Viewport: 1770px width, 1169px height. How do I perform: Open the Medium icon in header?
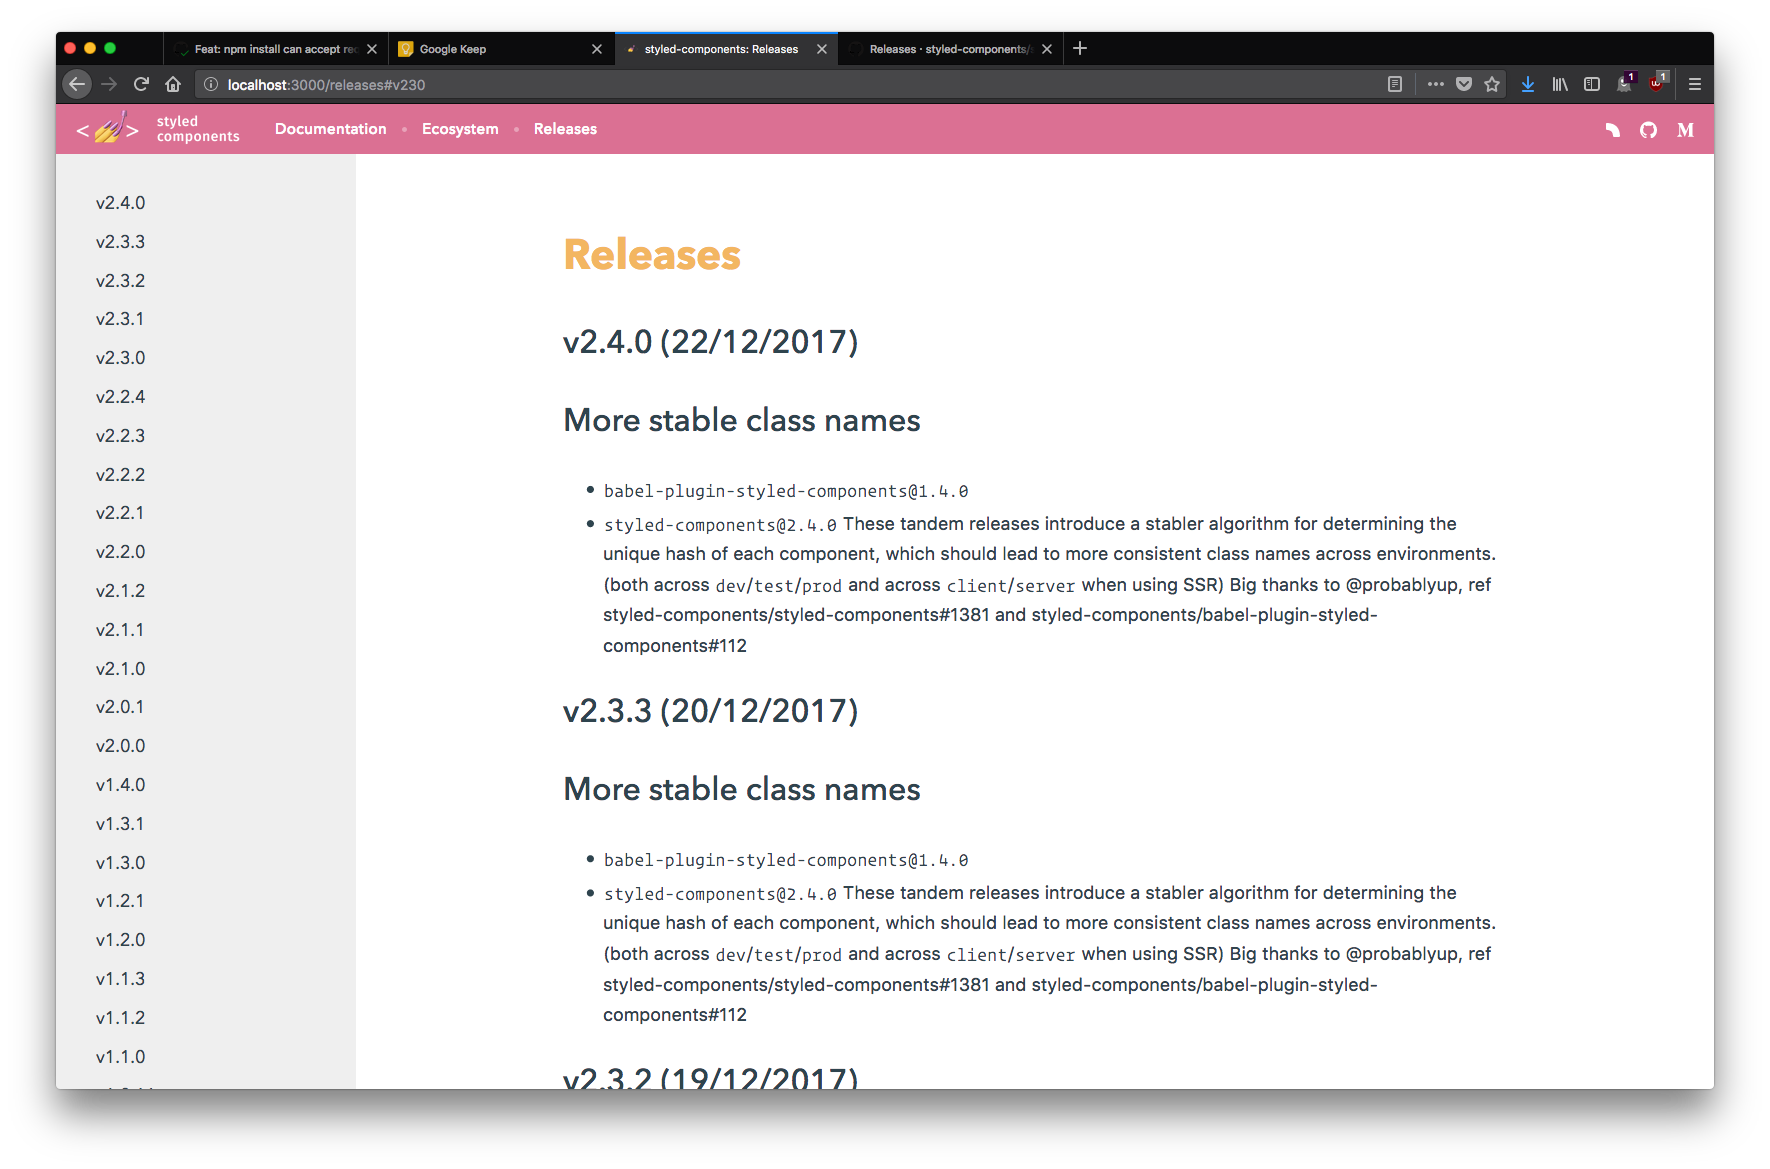click(x=1685, y=130)
